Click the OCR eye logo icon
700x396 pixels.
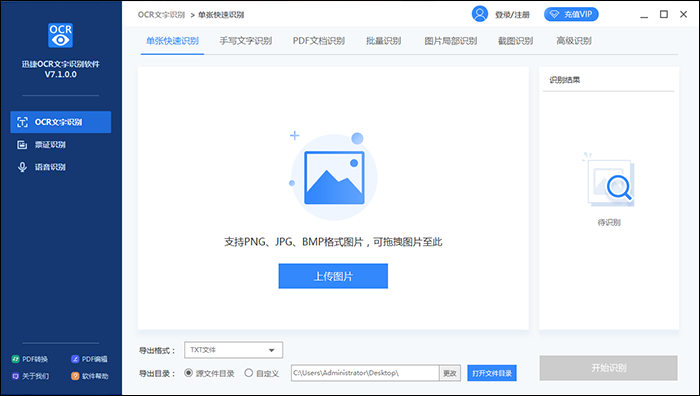pyautogui.click(x=60, y=35)
